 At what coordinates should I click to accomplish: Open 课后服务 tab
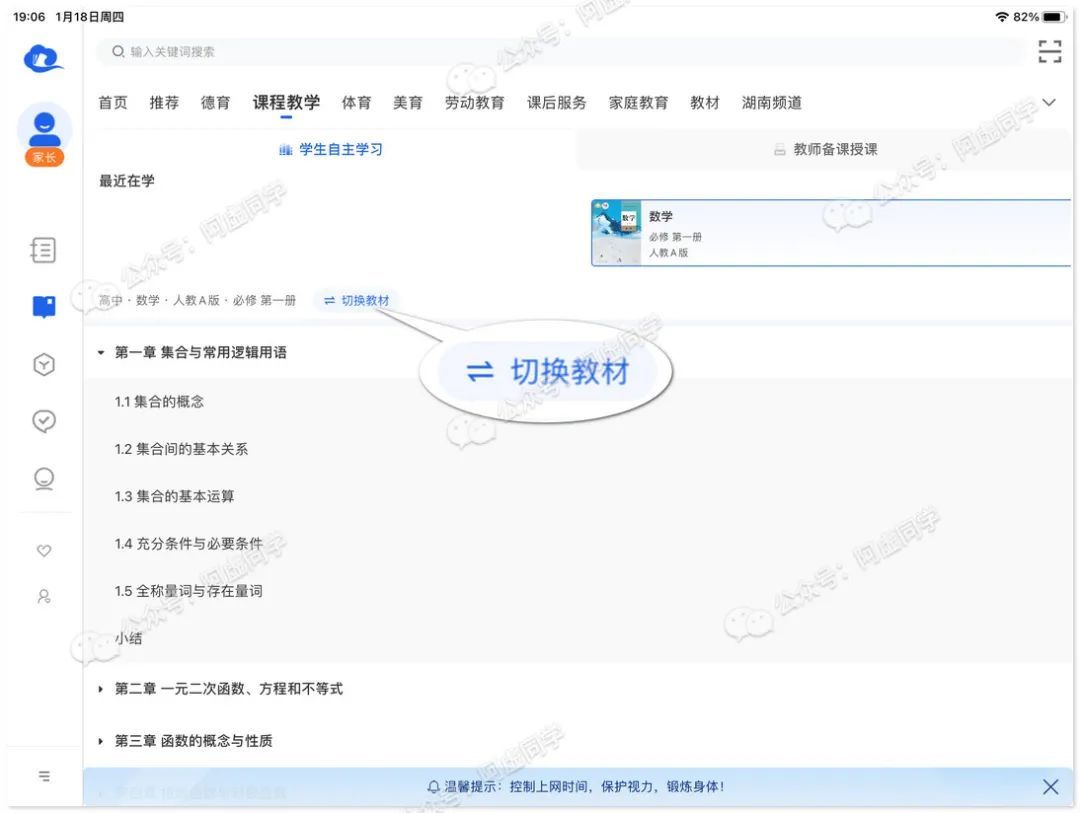557,103
